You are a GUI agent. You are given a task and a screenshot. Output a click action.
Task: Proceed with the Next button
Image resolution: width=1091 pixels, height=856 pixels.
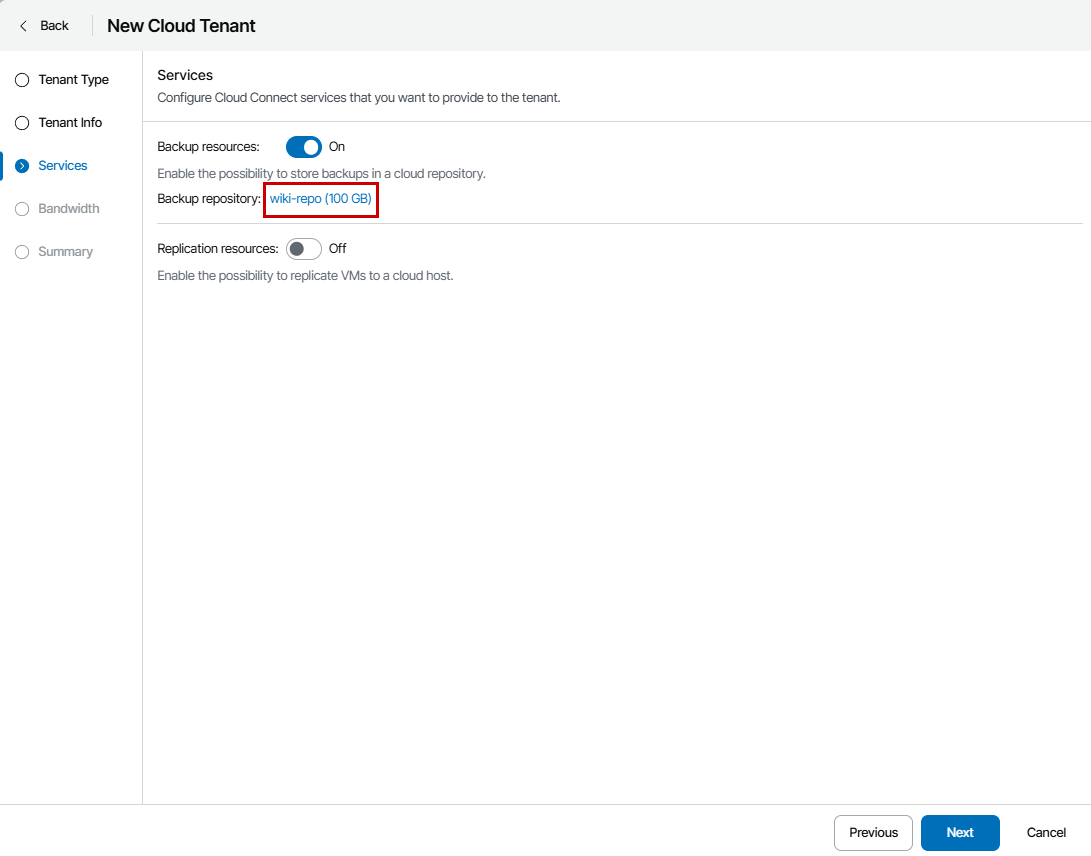click(959, 833)
